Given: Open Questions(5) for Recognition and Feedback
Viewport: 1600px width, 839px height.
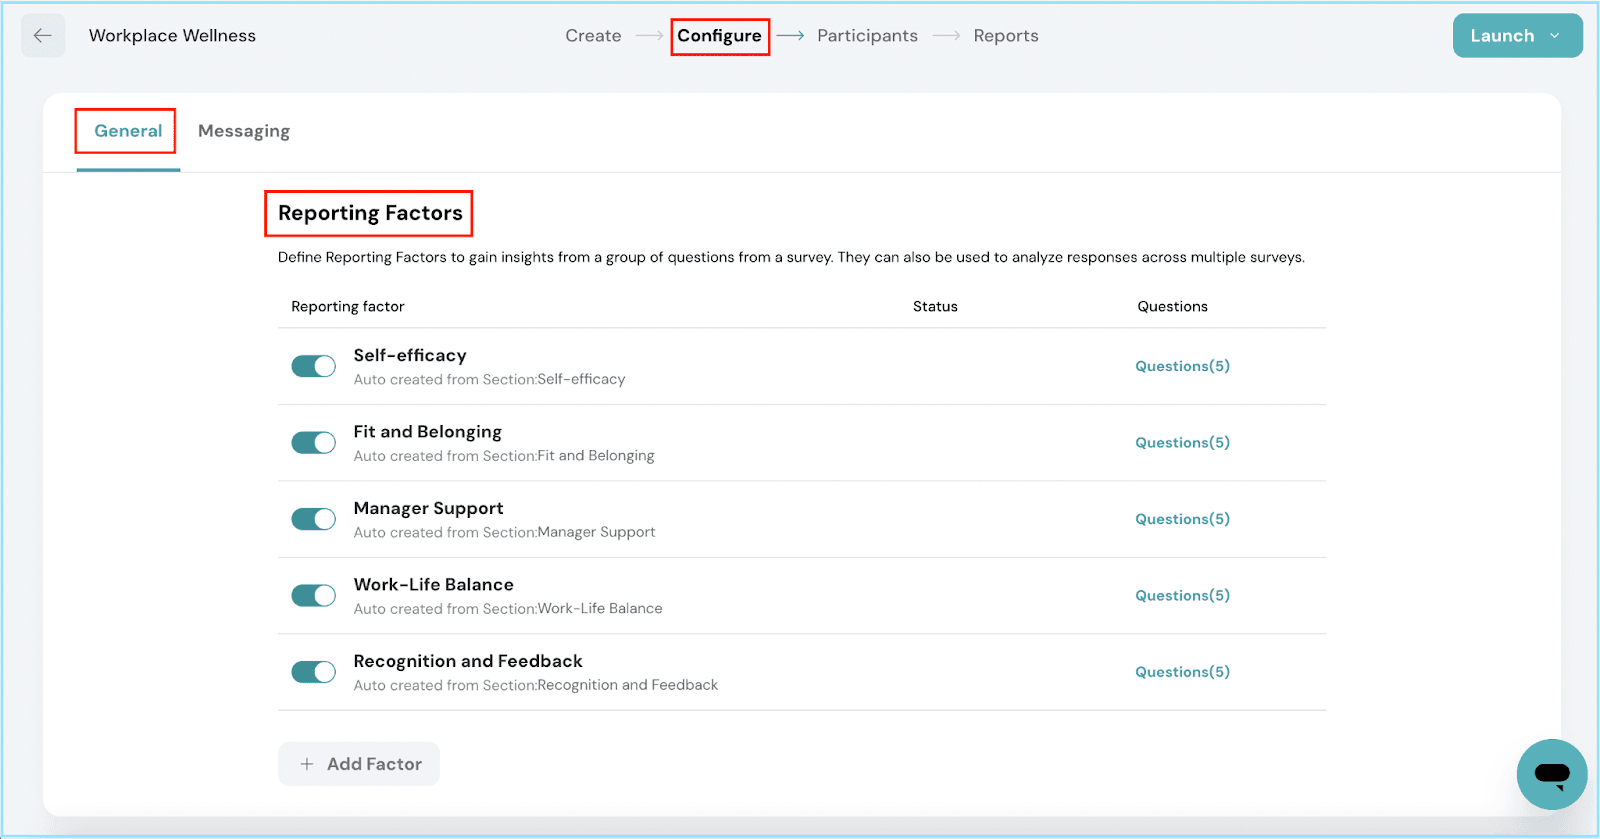Looking at the screenshot, I should [x=1182, y=672].
